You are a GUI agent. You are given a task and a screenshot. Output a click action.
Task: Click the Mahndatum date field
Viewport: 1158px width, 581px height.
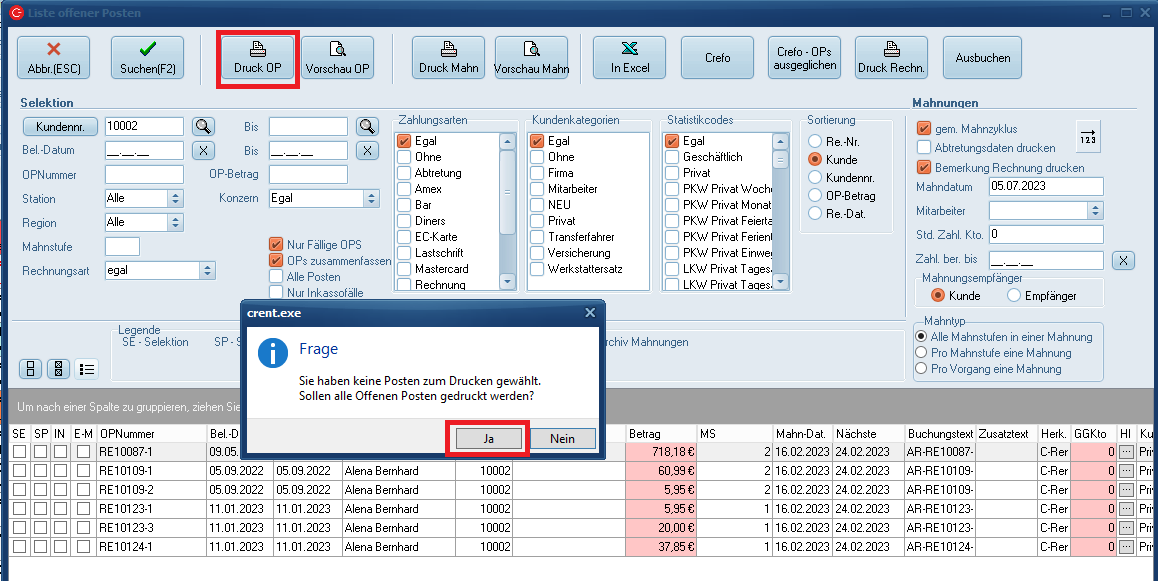[x=1045, y=187]
